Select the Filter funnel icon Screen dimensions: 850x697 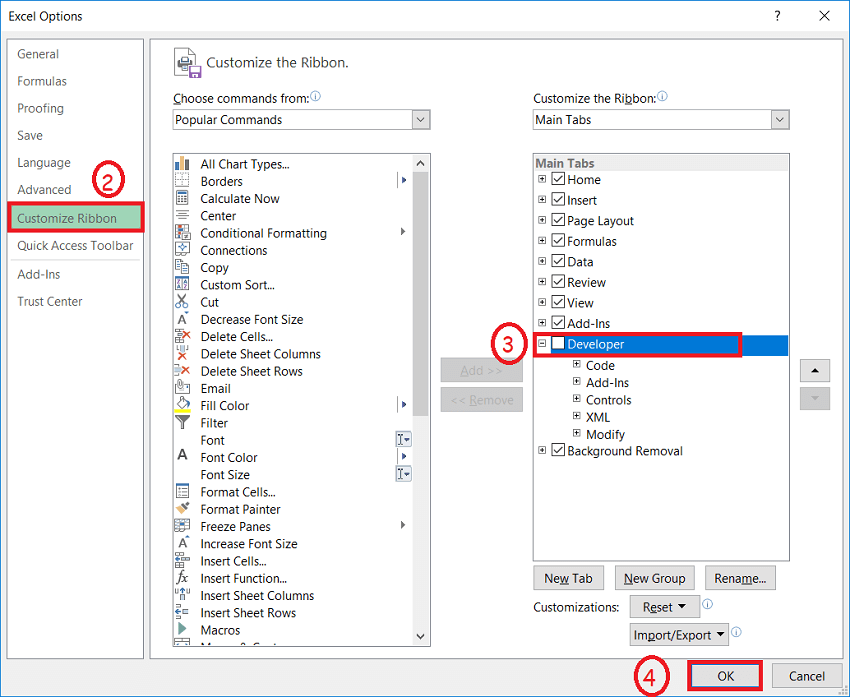pos(182,423)
